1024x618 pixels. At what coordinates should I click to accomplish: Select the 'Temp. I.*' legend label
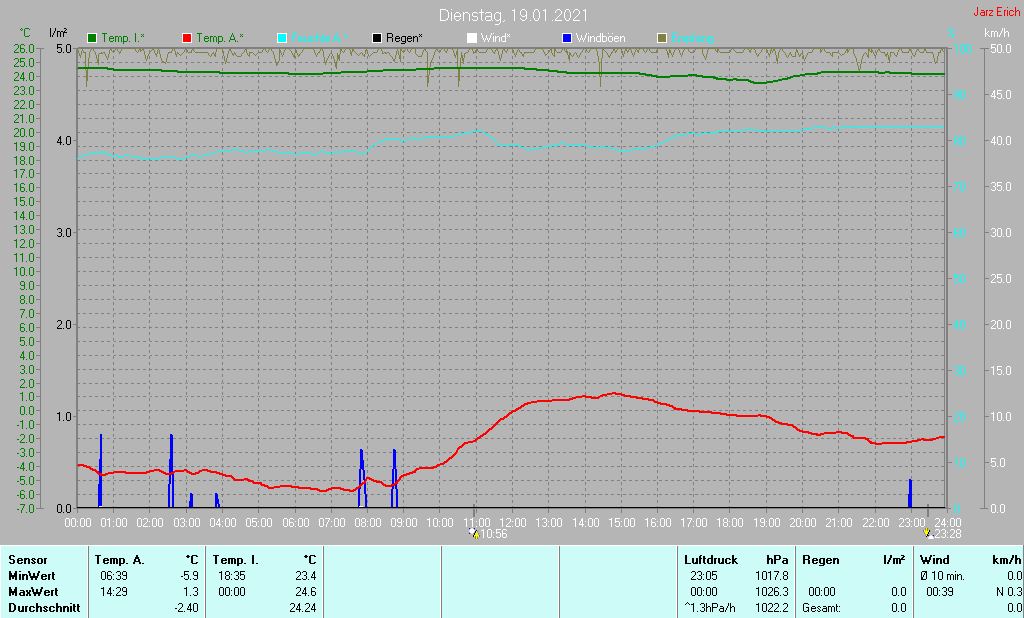pyautogui.click(x=123, y=39)
